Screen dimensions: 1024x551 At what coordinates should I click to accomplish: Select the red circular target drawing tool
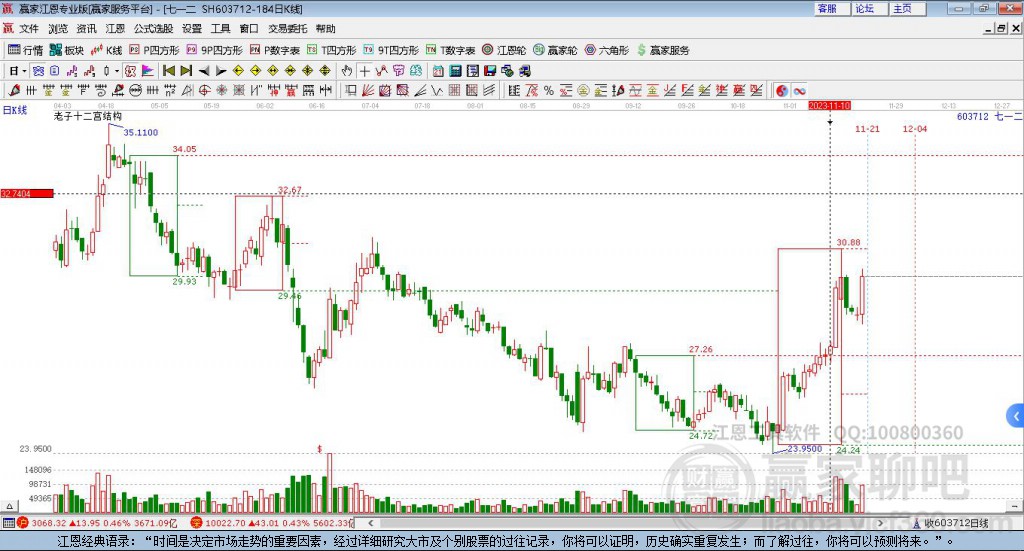tap(204, 90)
